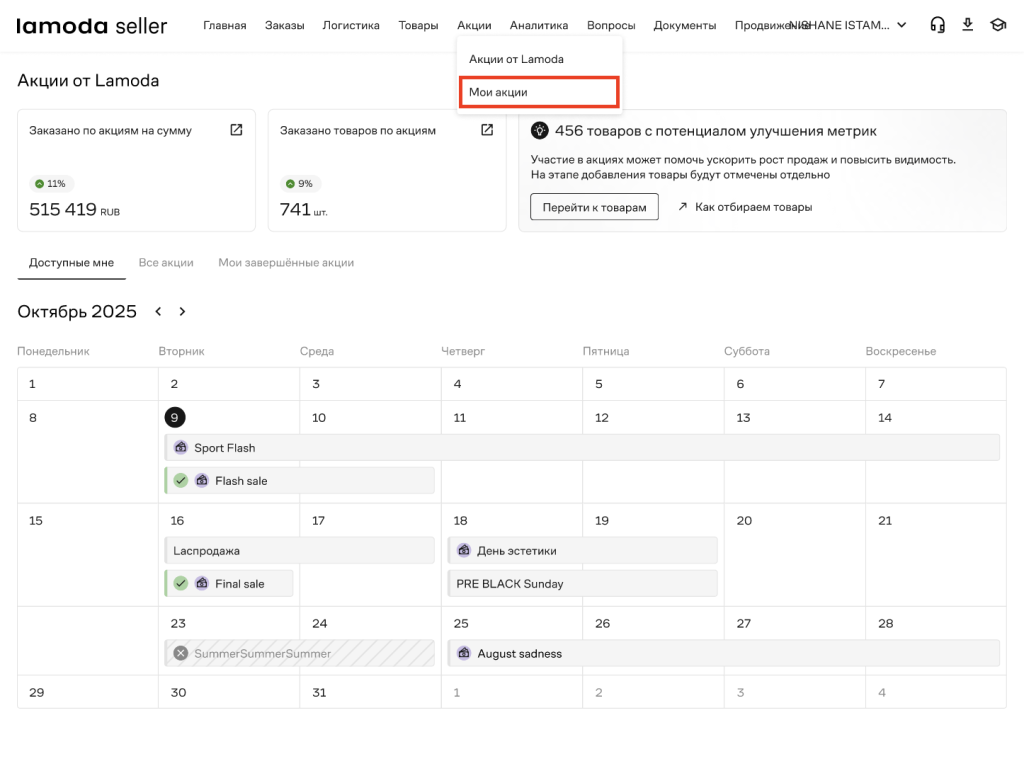The width and height of the screenshot is (1024, 766).
Task: Open the Документы menu item
Action: click(x=684, y=25)
